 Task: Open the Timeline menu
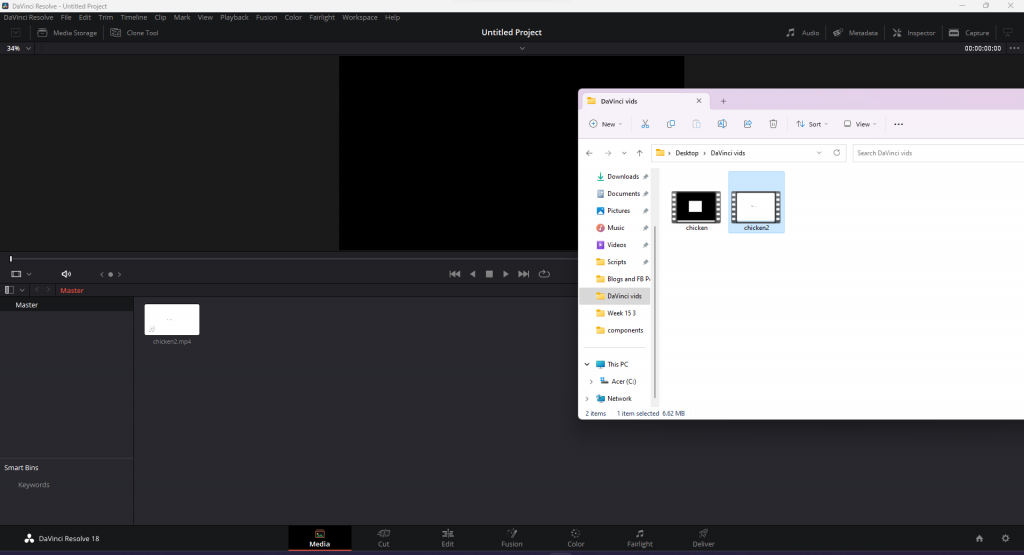click(x=133, y=18)
